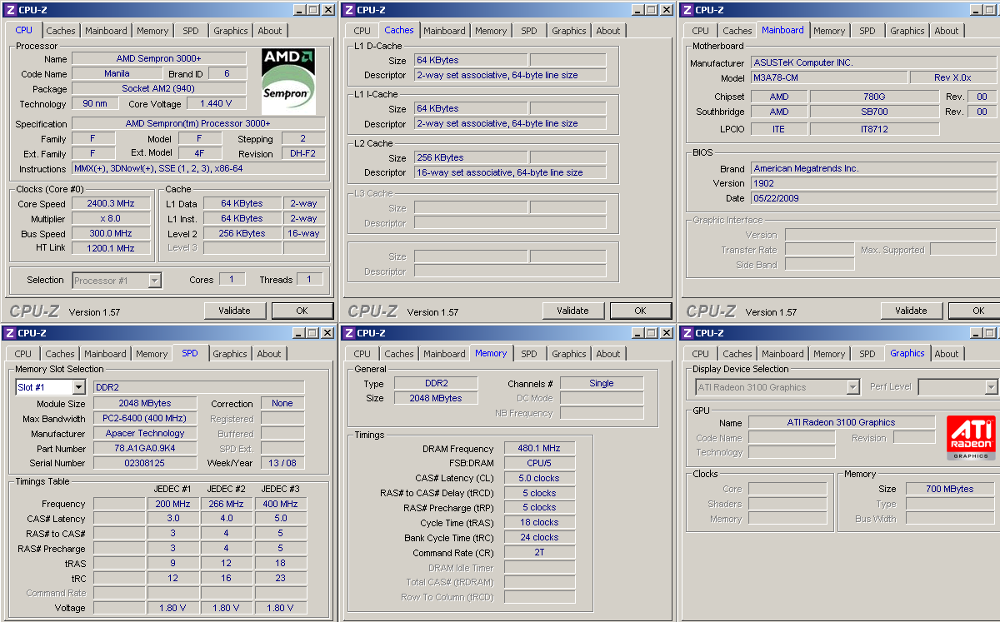
Task: Select CPU tab in ATI Radeon GPU window
Action: [700, 353]
